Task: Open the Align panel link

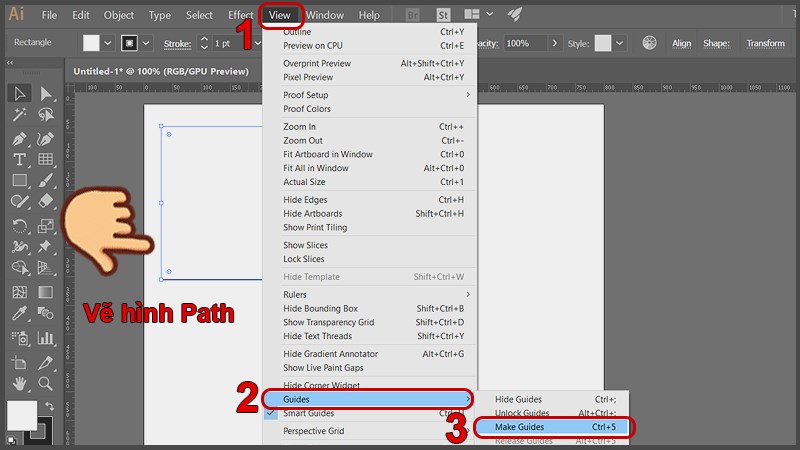Action: click(681, 43)
